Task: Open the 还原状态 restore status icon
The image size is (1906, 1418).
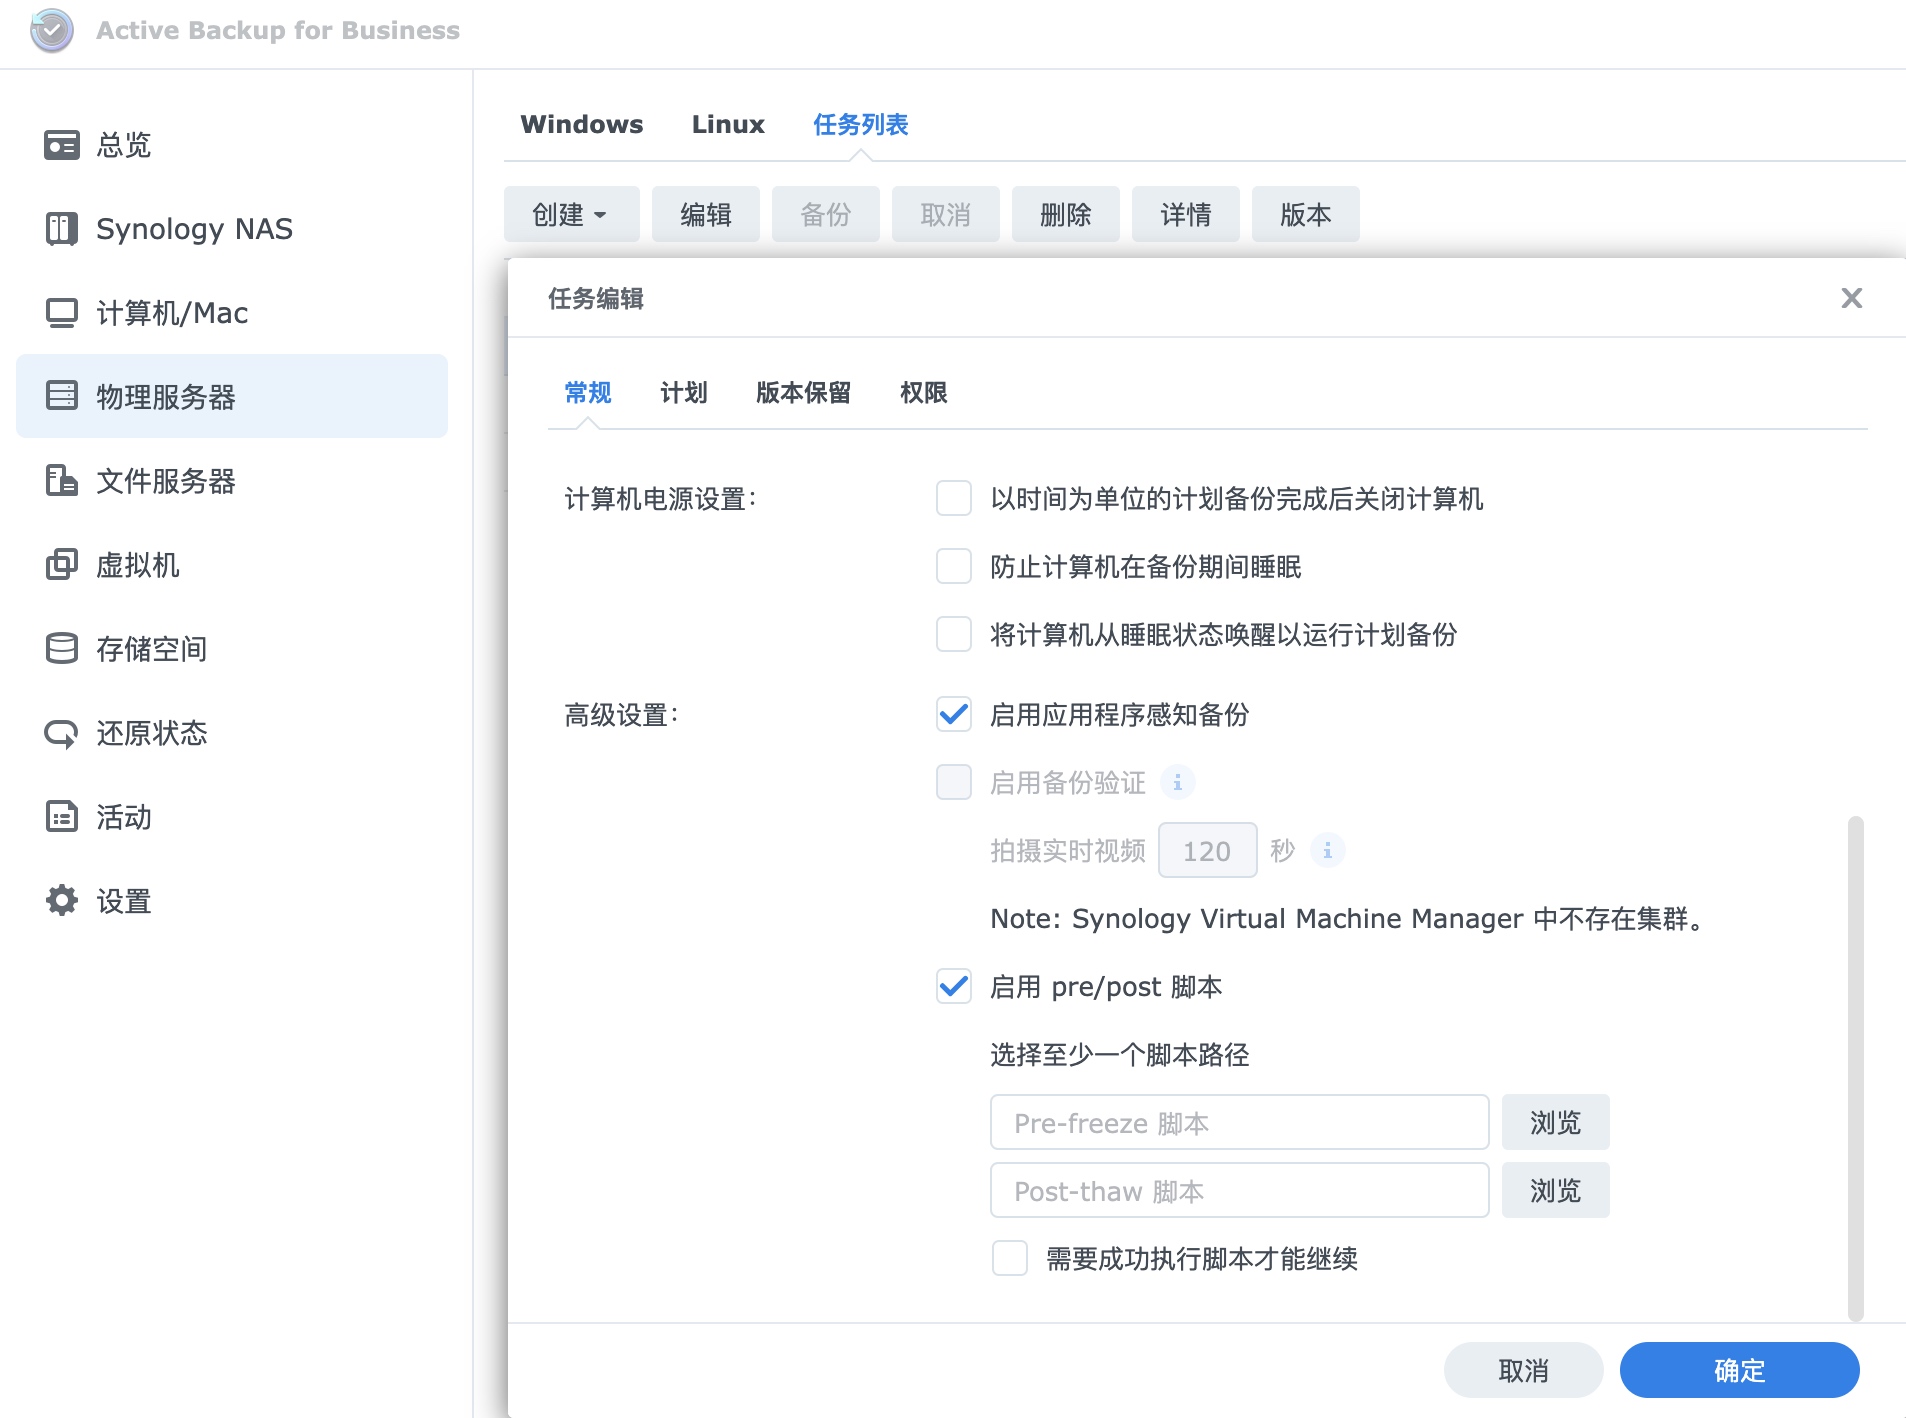Action: (62, 732)
